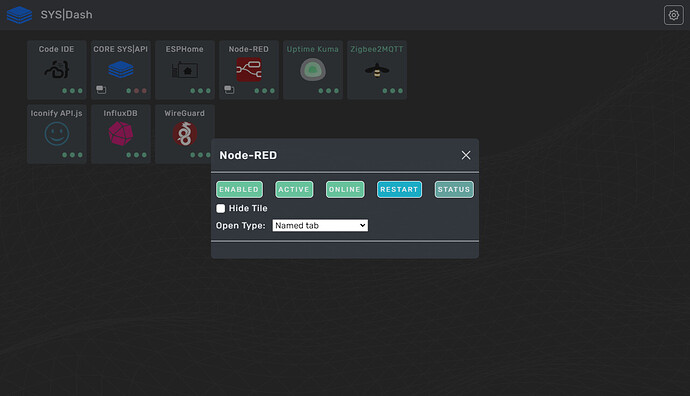Click status dots on Uptime Kuma tile
690x396 pixels.
(328, 91)
